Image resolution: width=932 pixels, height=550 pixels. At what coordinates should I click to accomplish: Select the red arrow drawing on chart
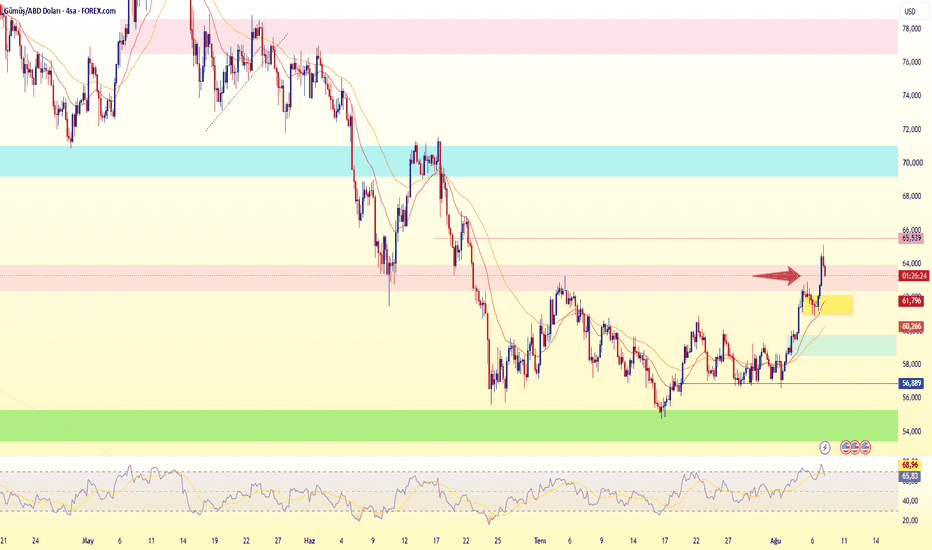pyautogui.click(x=776, y=275)
